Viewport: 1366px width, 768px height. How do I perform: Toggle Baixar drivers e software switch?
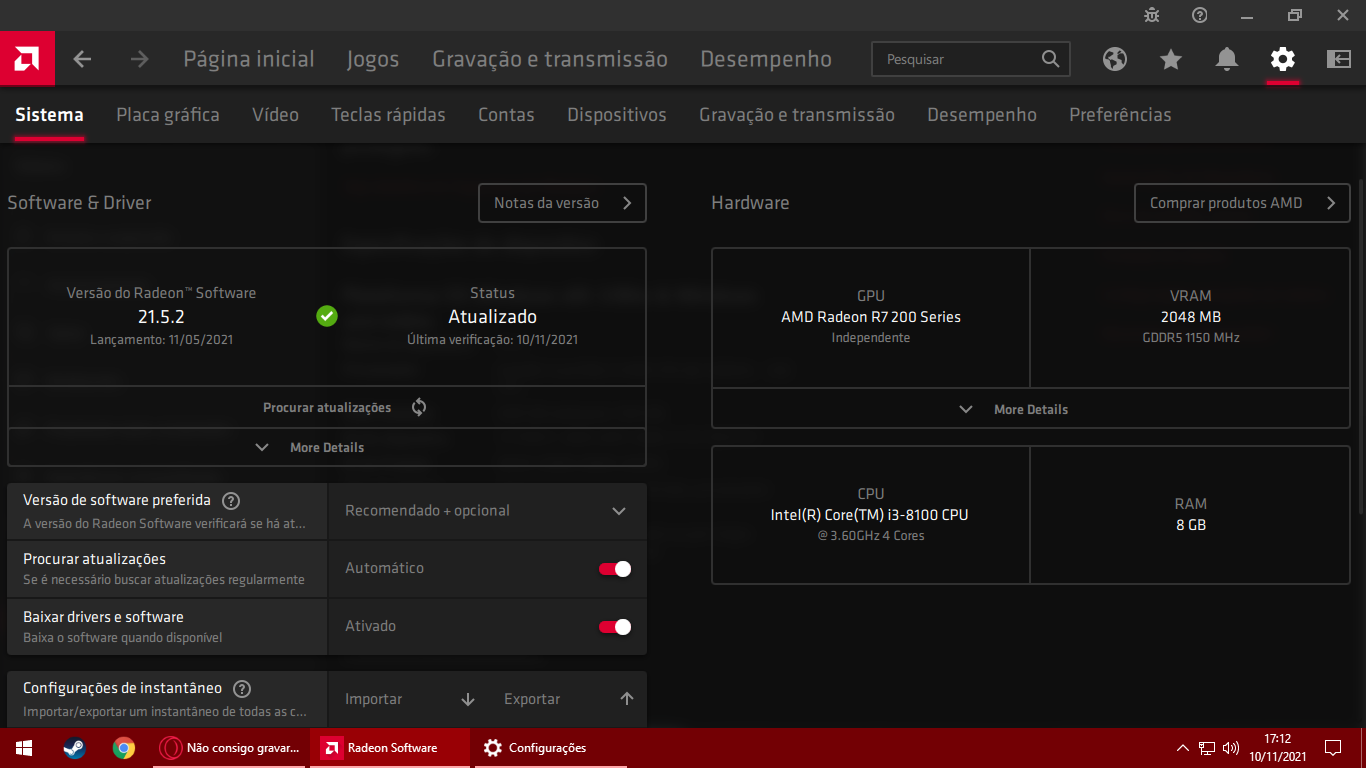615,627
